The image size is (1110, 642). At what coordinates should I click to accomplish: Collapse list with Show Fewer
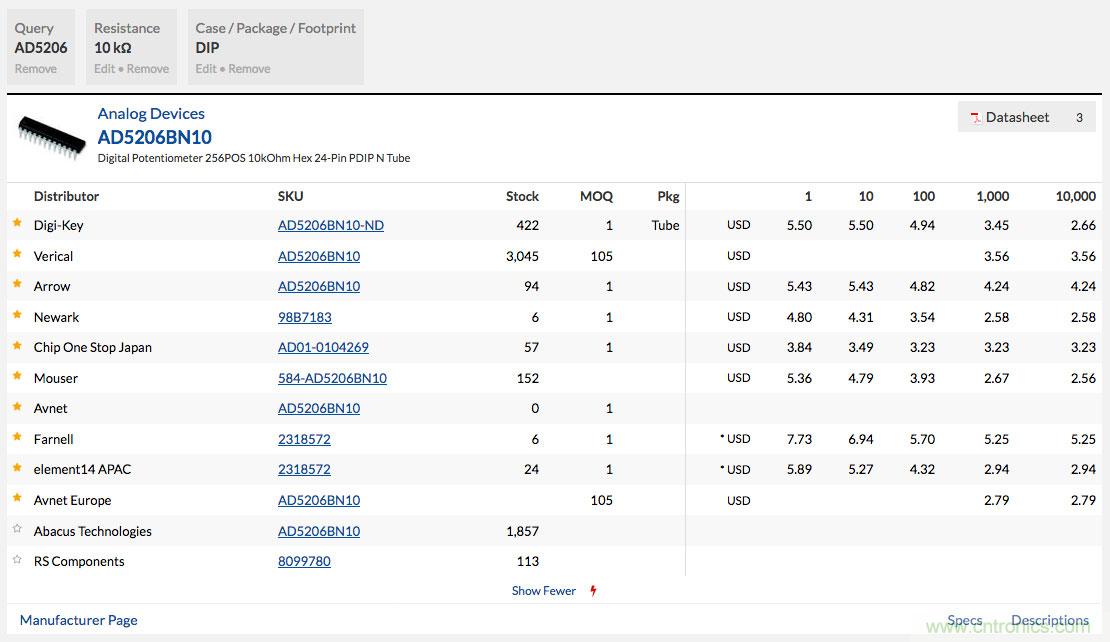[543, 591]
